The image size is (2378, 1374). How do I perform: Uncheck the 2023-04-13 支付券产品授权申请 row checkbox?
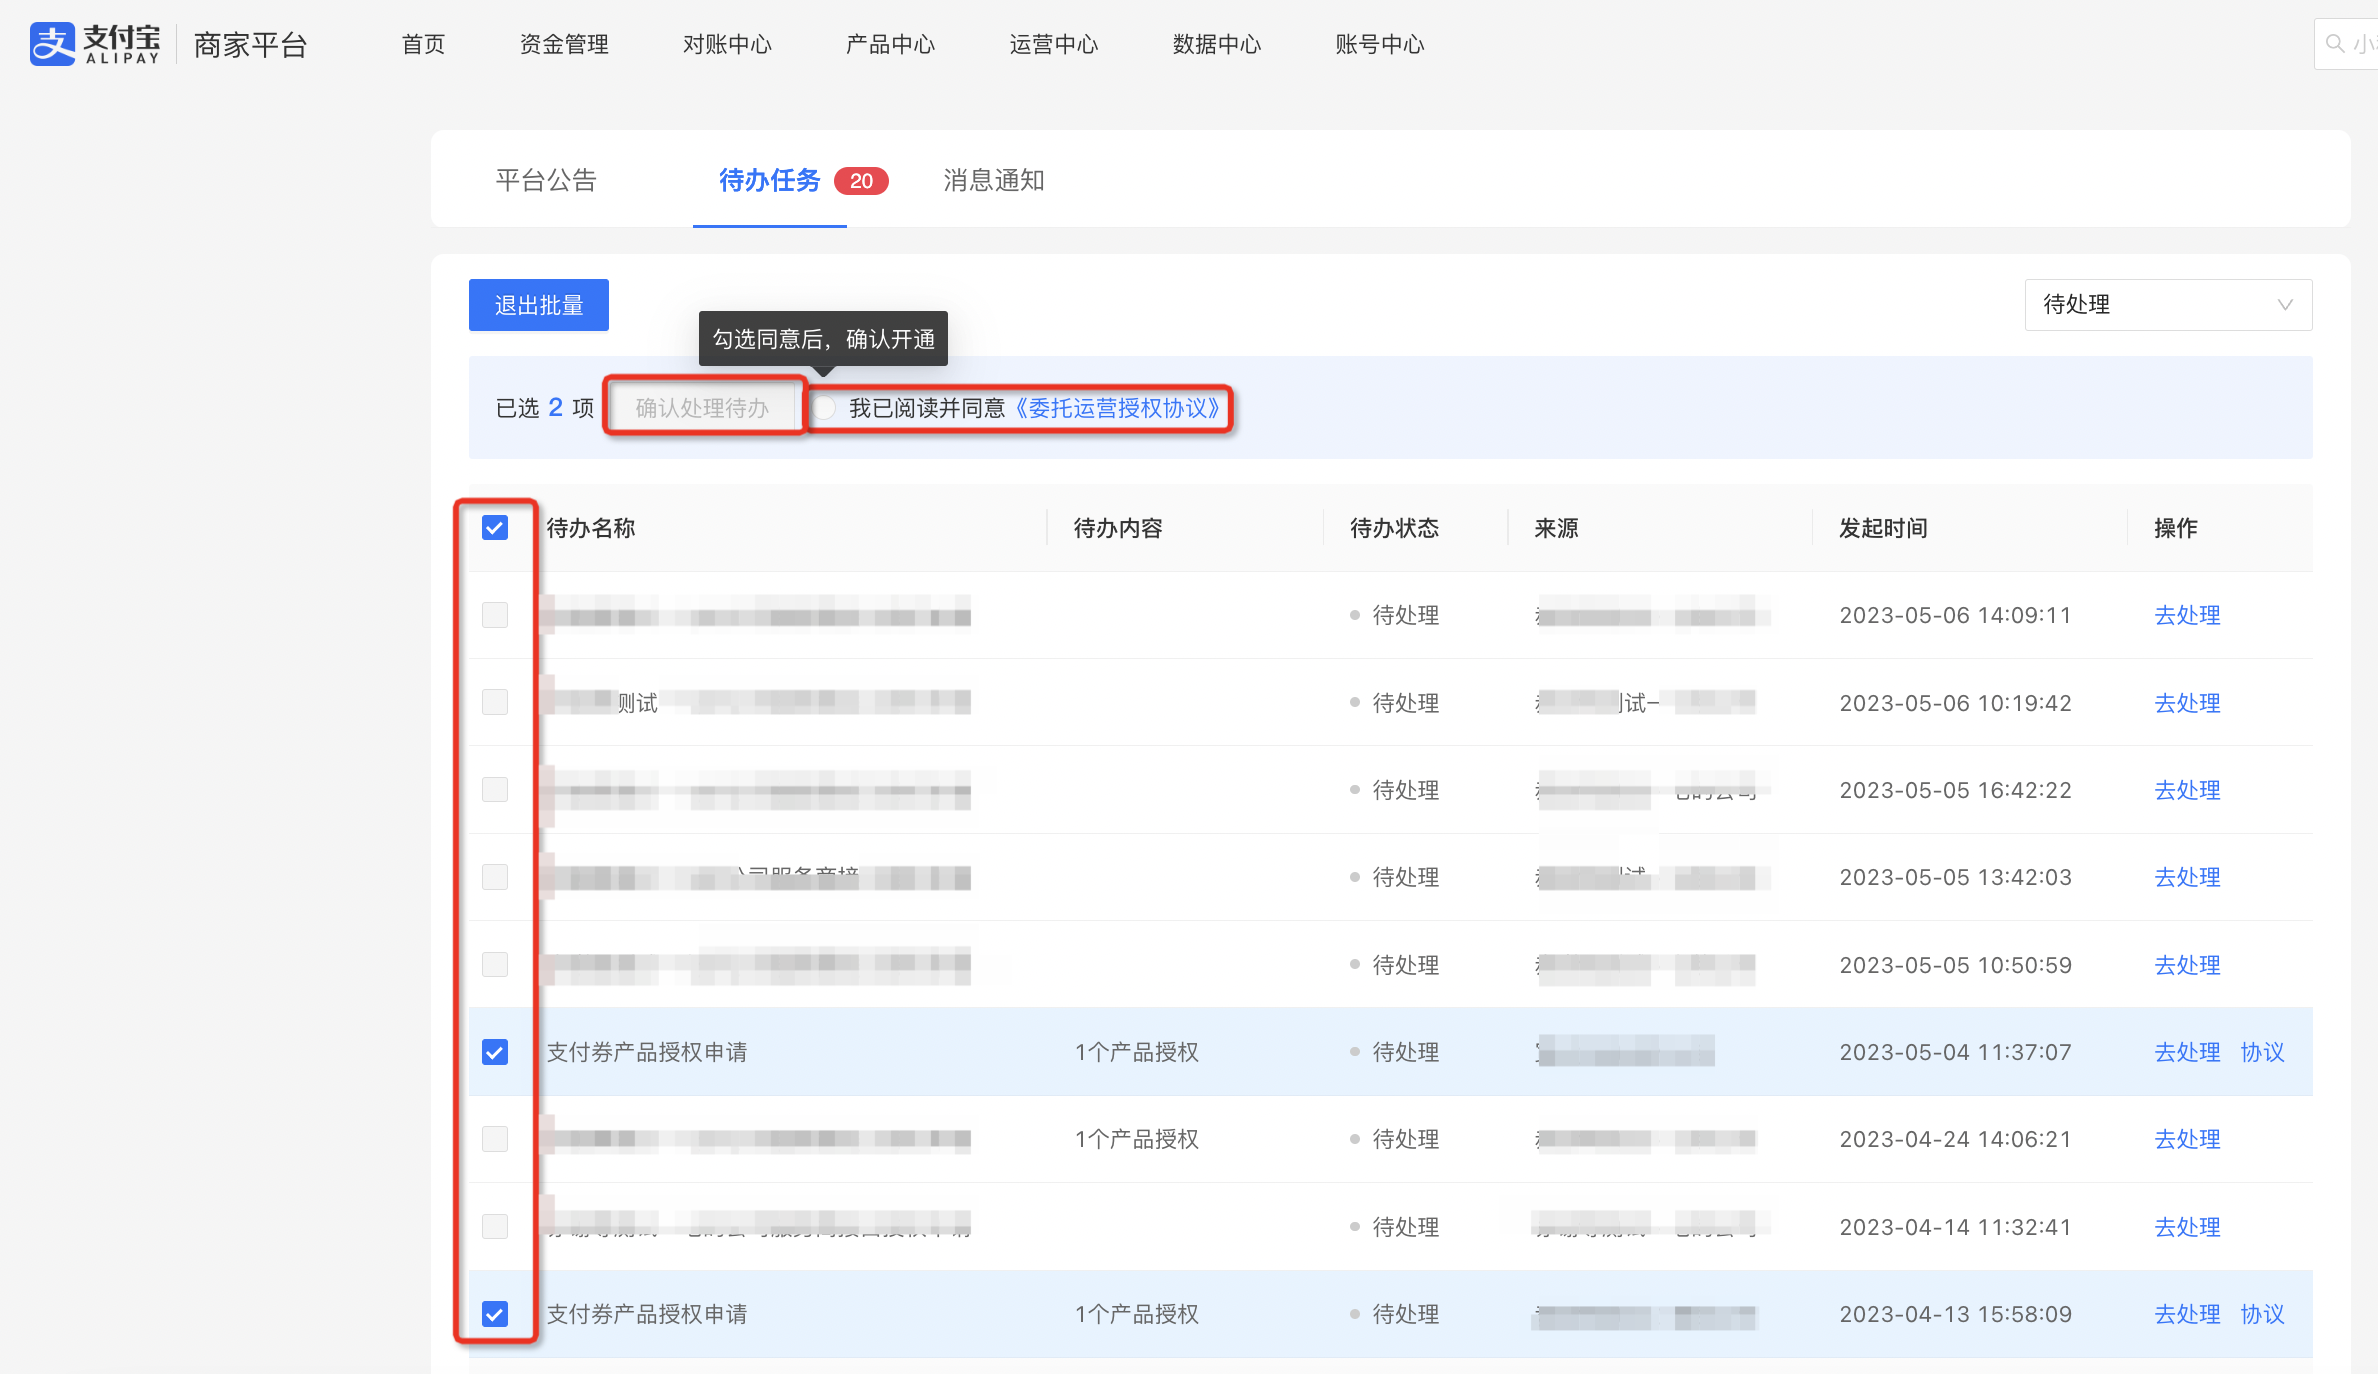[x=495, y=1314]
